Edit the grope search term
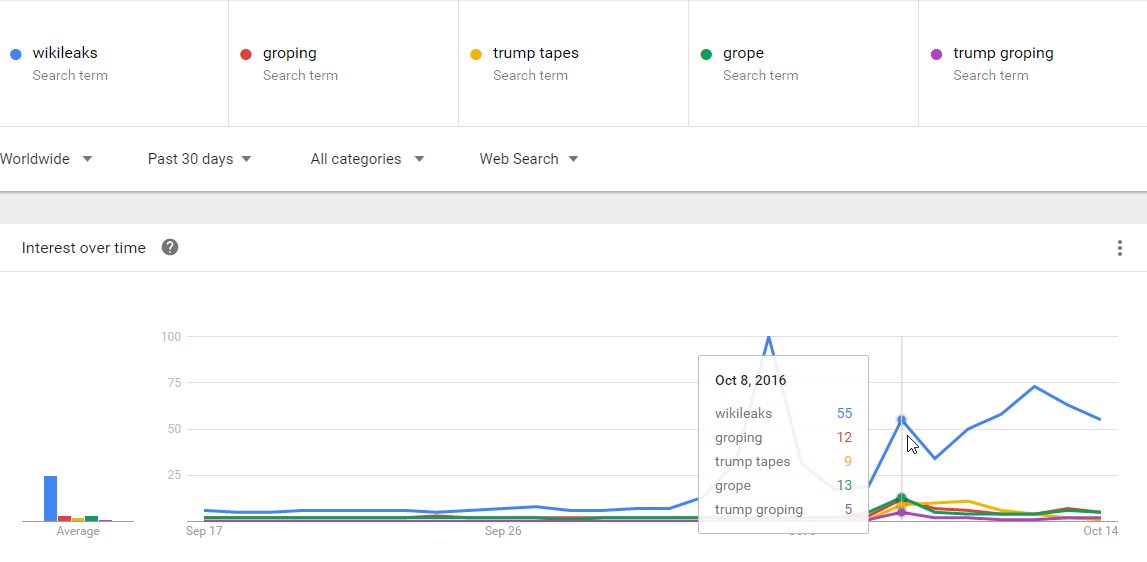This screenshot has width=1147, height=562. point(743,53)
